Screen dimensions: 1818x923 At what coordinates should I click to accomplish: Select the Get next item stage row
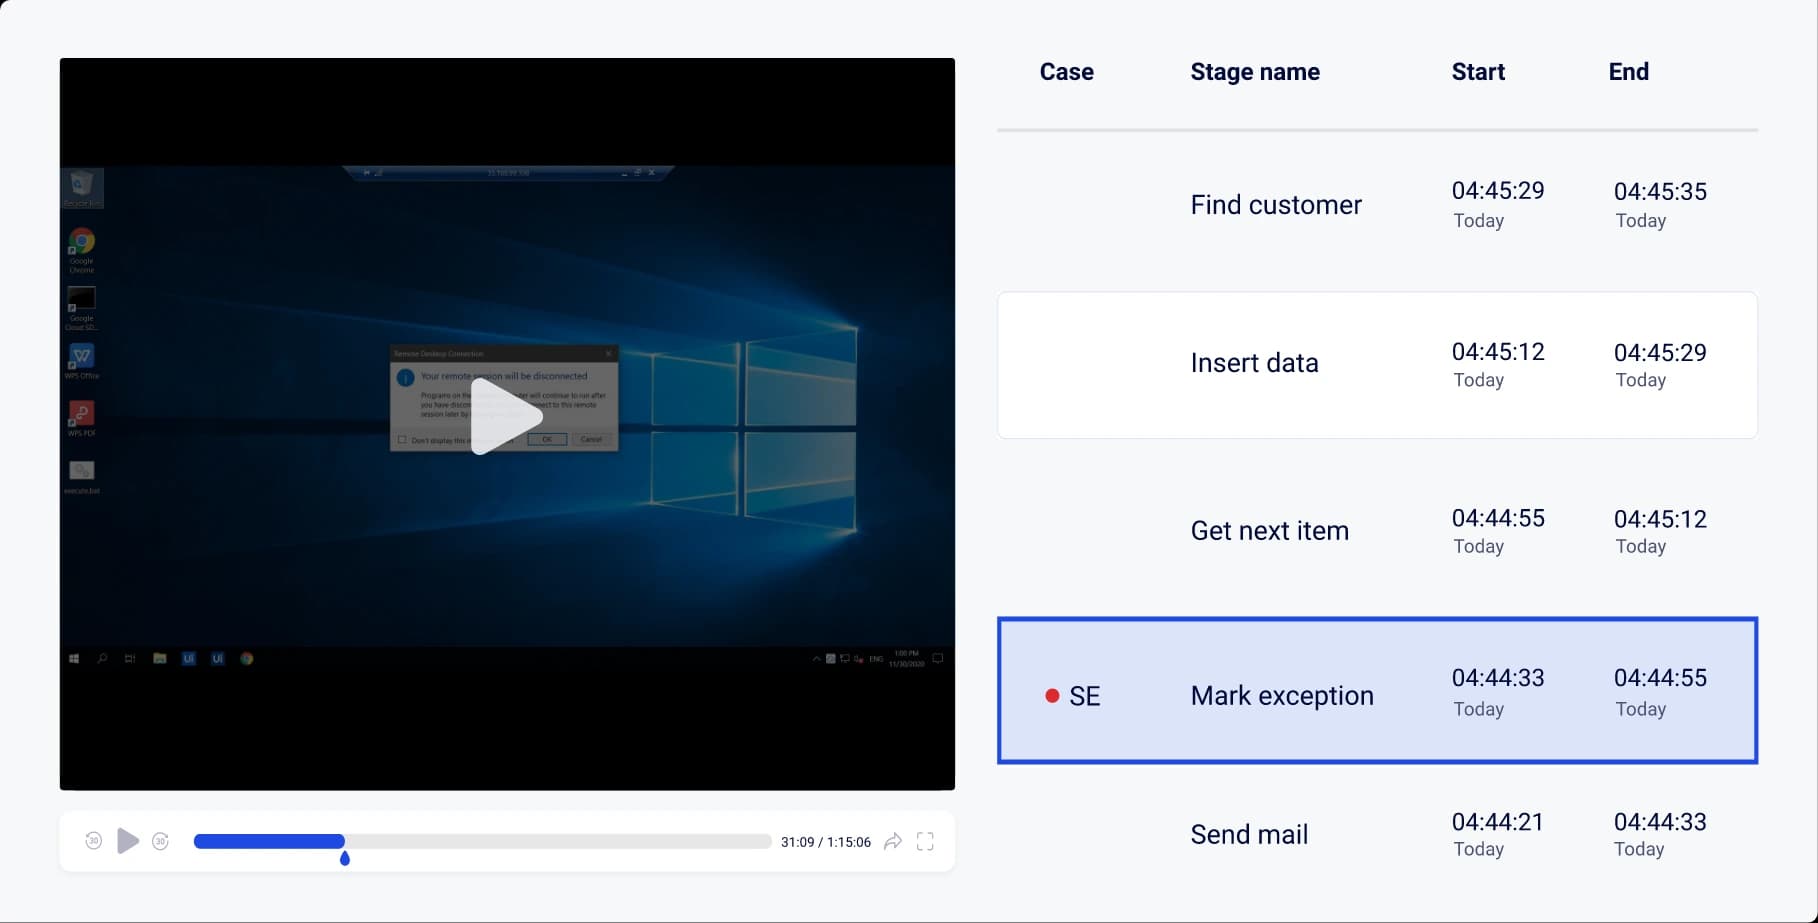click(1377, 531)
